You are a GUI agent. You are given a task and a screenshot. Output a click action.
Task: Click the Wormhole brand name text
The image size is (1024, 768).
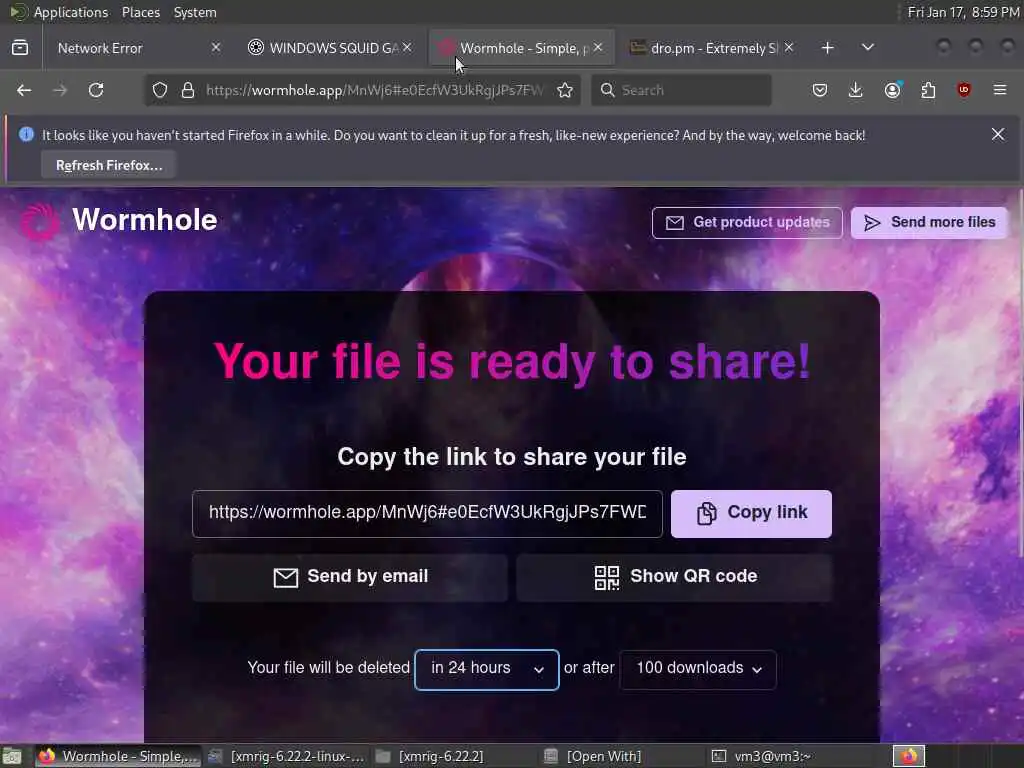click(144, 219)
